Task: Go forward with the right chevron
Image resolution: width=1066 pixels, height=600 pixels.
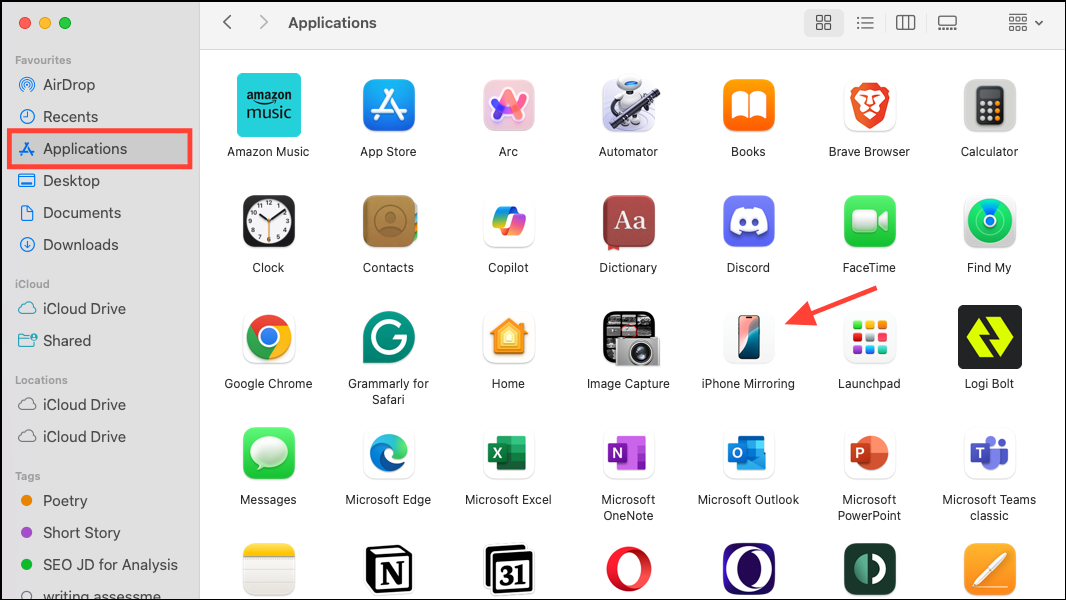Action: click(263, 22)
